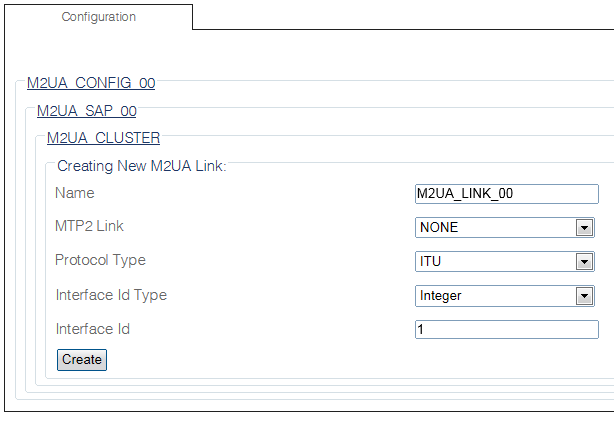Image resolution: width=614 pixels, height=422 pixels.
Task: Open the MTP2 Link combo box showing NONE
Action: tap(505, 227)
